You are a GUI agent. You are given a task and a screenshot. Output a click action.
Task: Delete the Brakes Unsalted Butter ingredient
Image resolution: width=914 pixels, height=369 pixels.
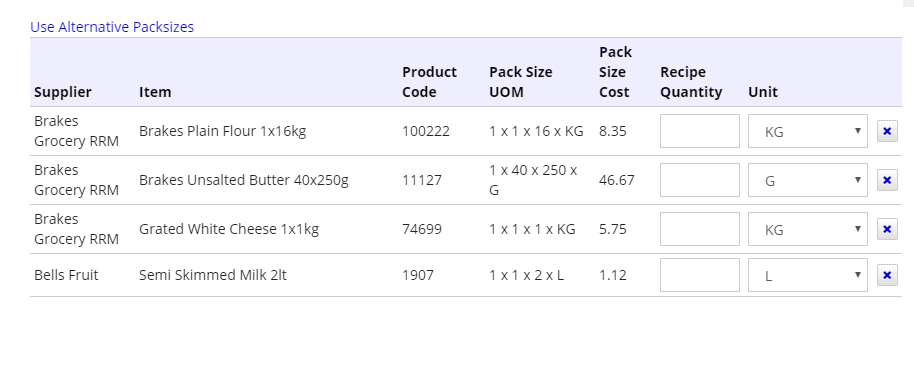click(x=887, y=180)
